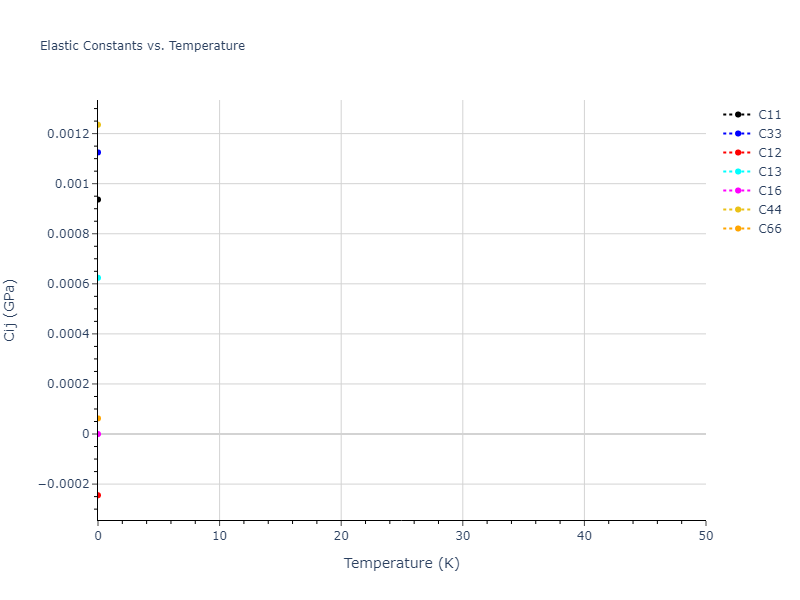Click the orange C66 legend marker
This screenshot has height=600, width=800.
(x=738, y=229)
